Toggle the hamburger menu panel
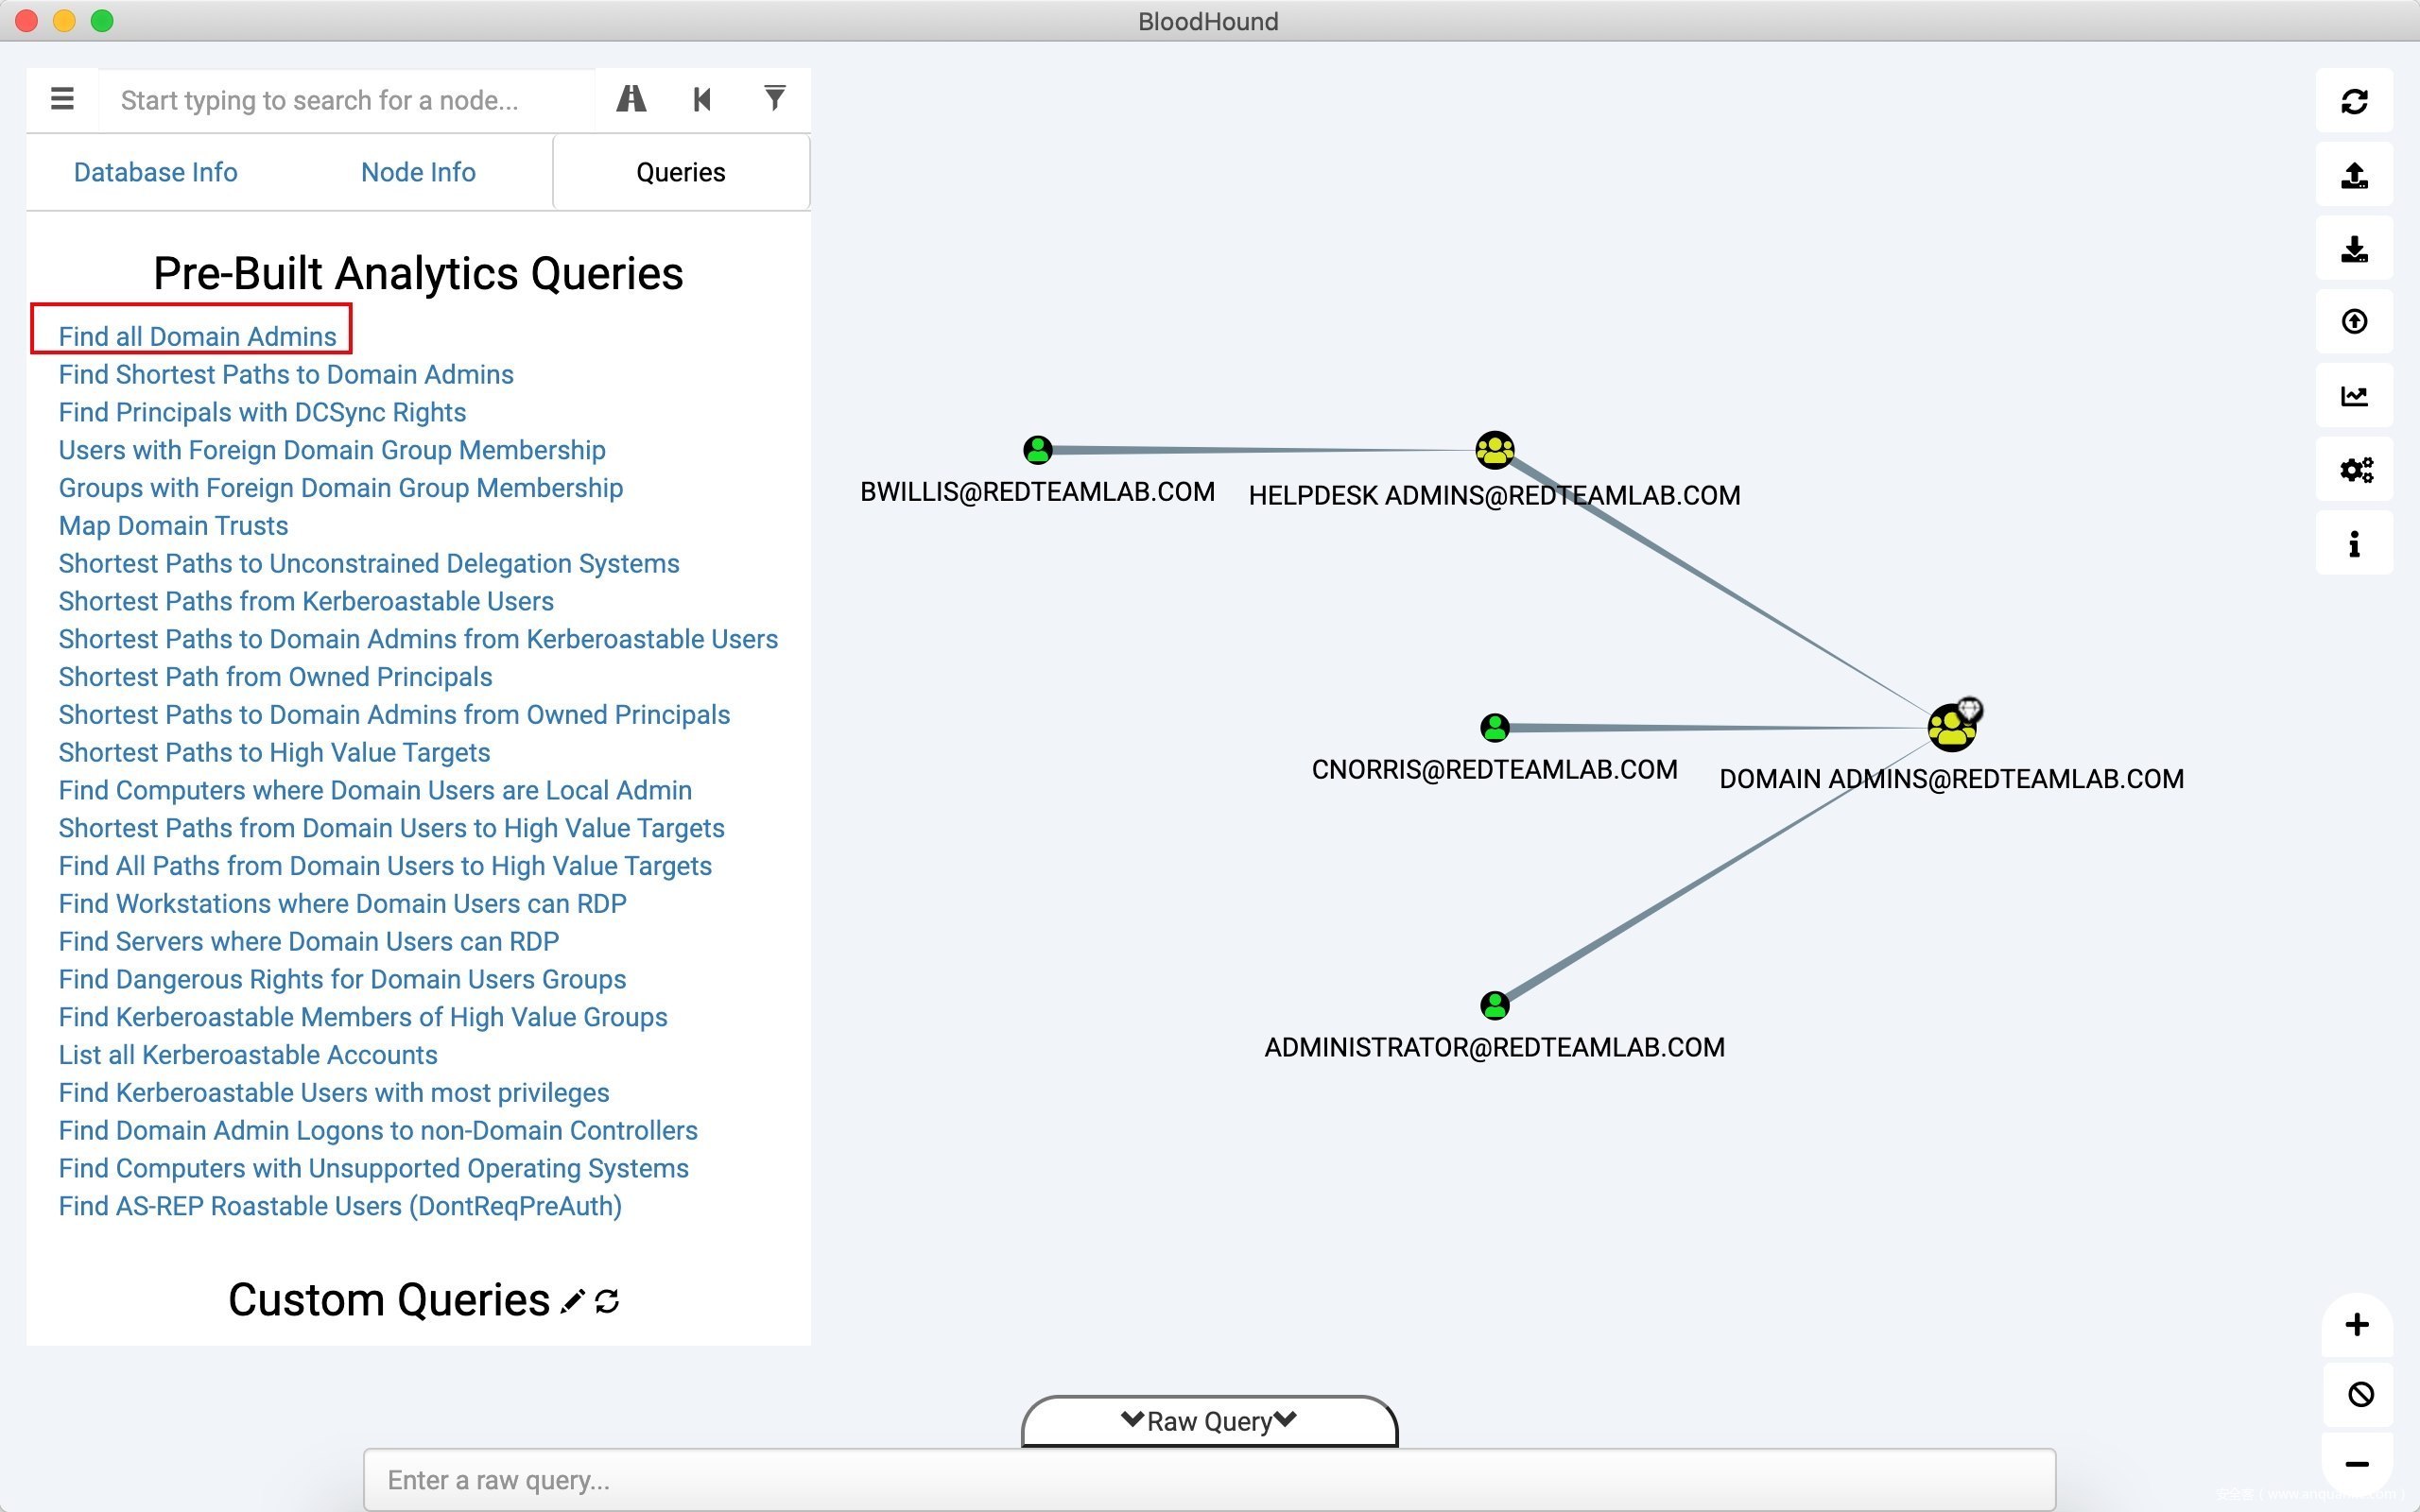 click(x=62, y=99)
